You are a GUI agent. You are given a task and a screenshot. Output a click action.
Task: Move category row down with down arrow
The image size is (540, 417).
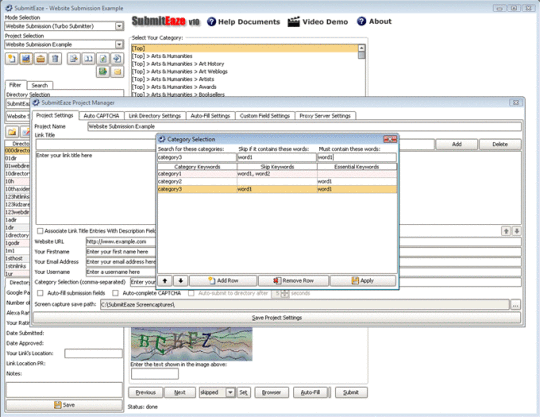click(180, 281)
